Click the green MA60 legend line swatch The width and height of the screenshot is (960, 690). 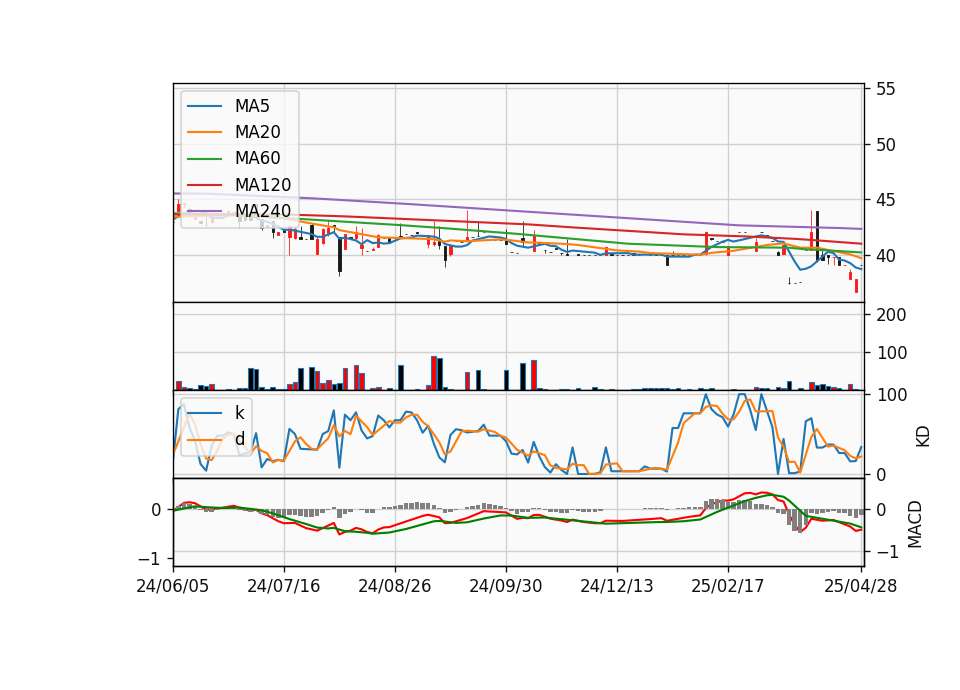(204, 159)
